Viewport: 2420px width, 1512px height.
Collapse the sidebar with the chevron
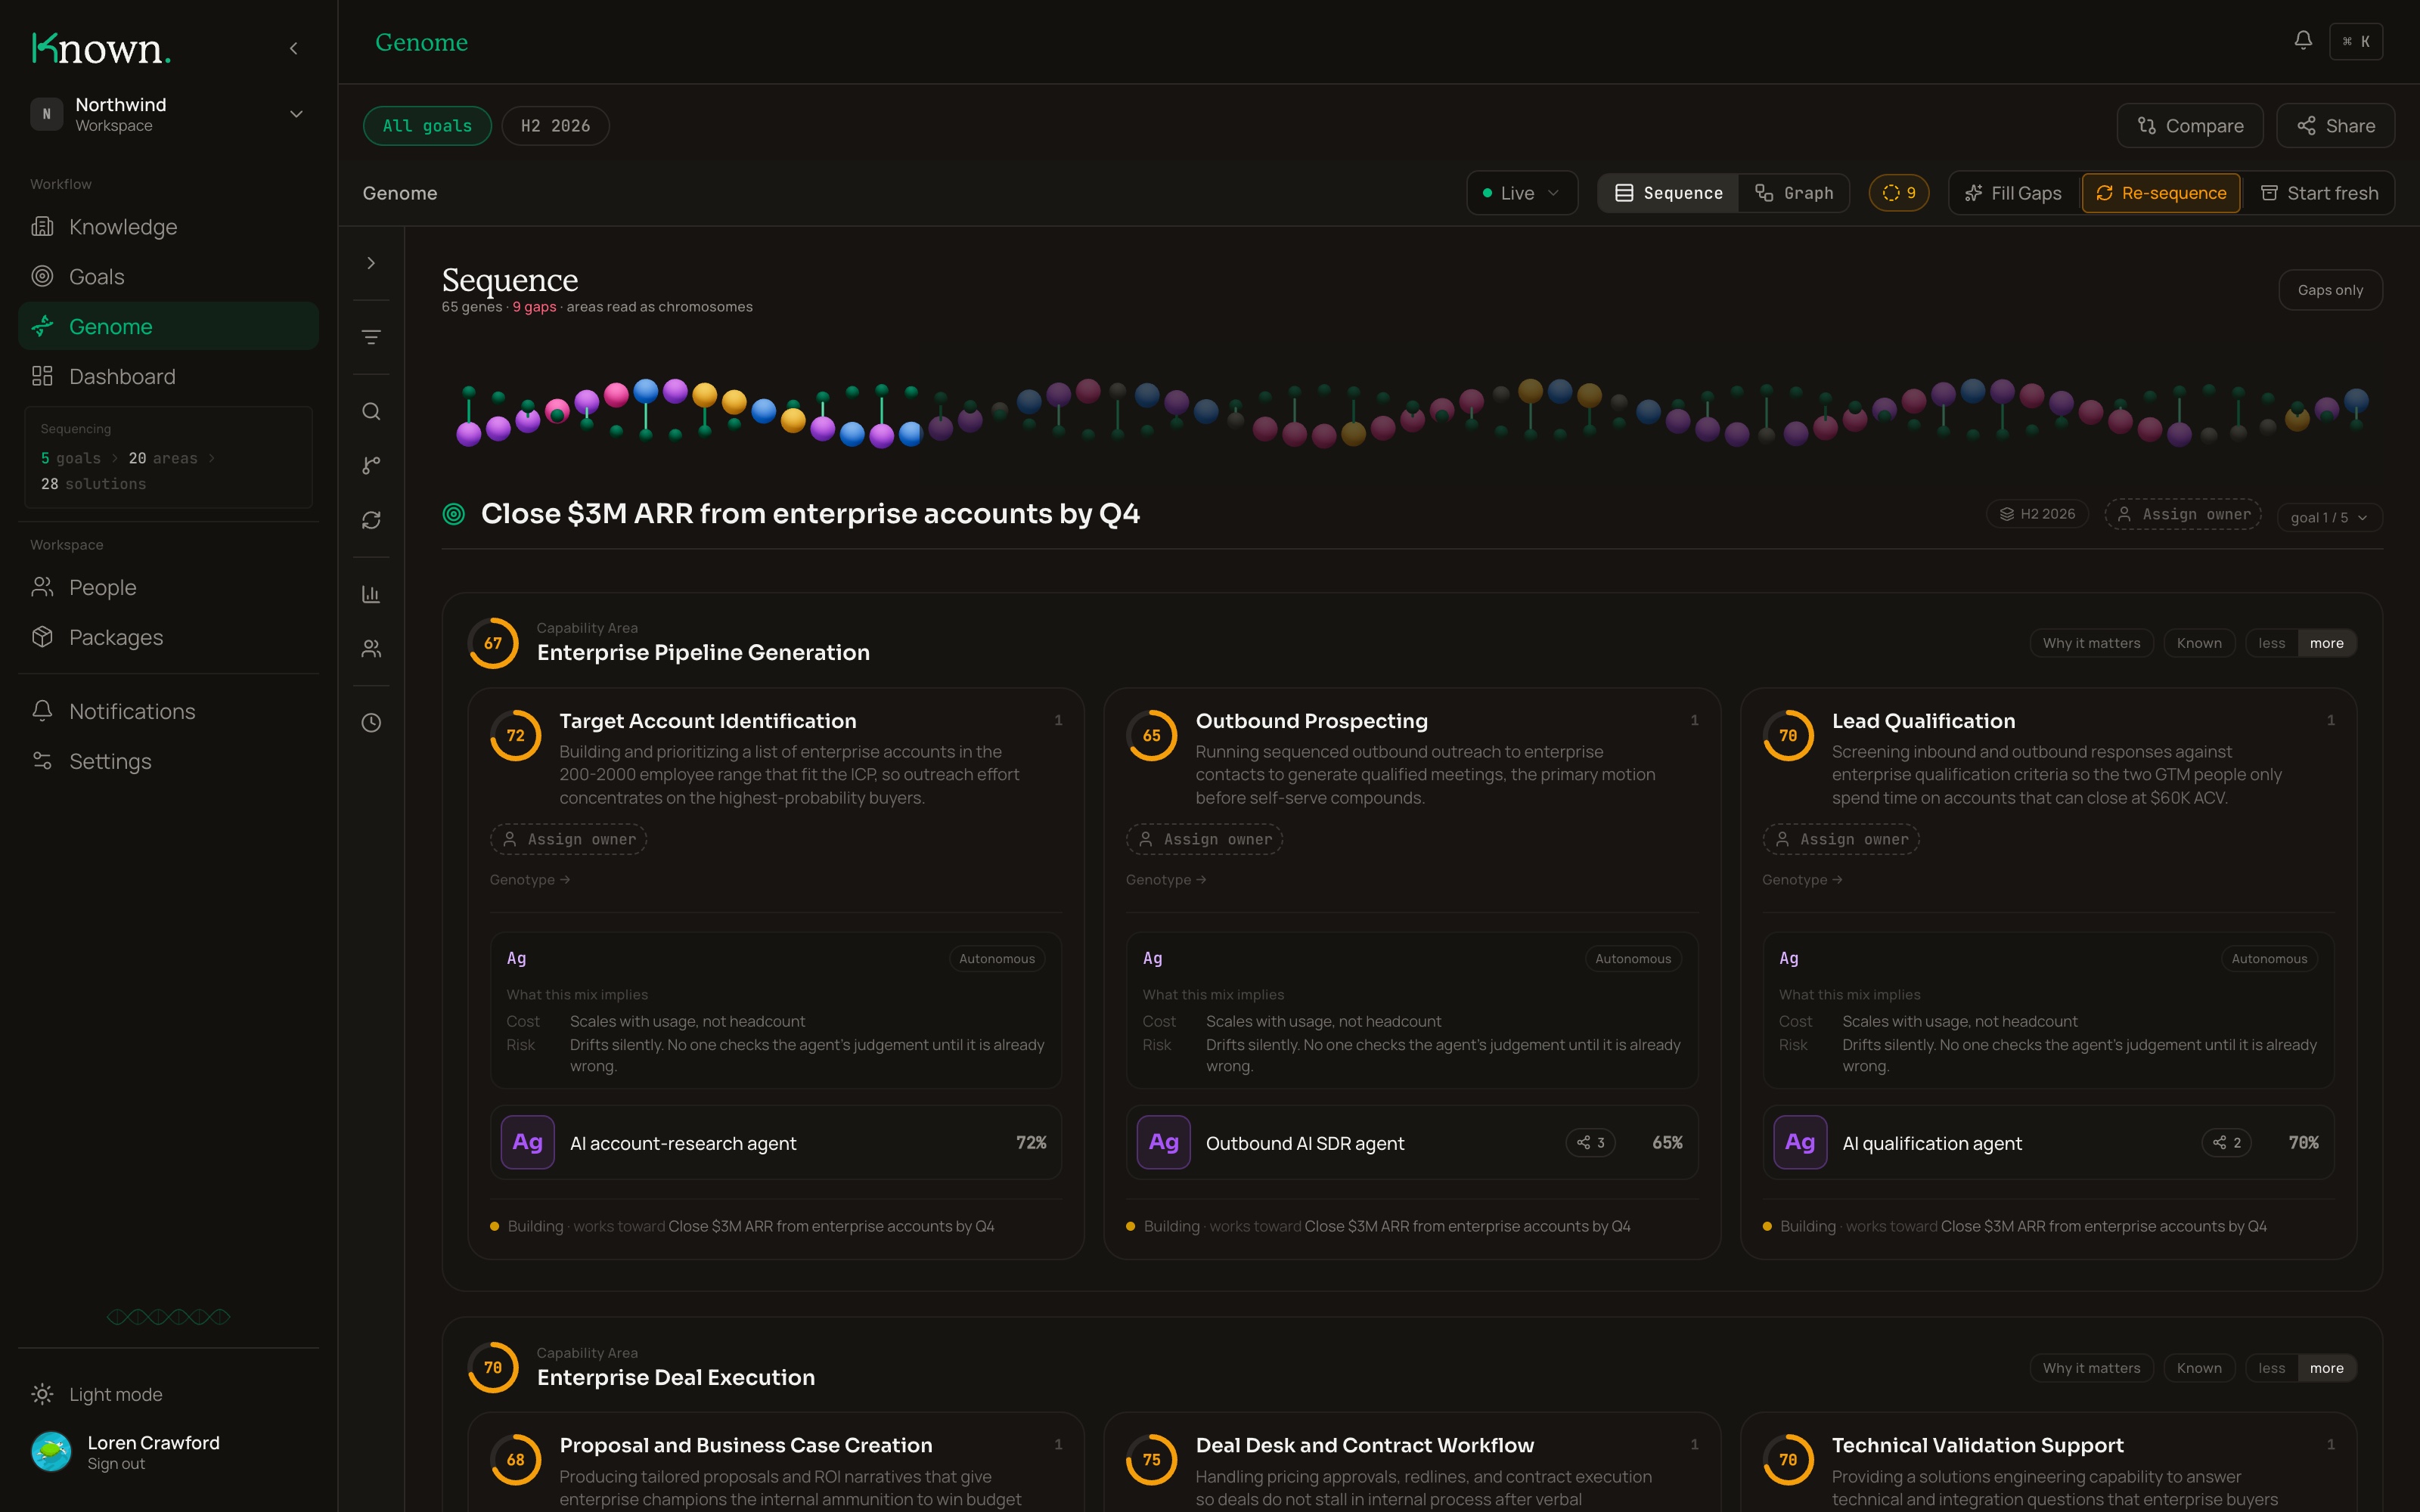pos(293,48)
